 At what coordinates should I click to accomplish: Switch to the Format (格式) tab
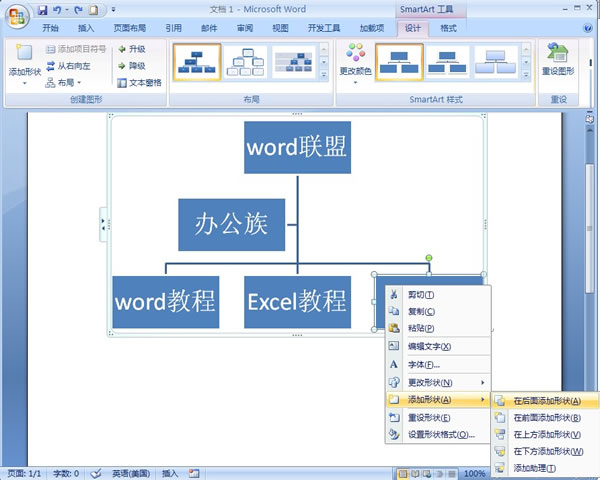[448, 28]
